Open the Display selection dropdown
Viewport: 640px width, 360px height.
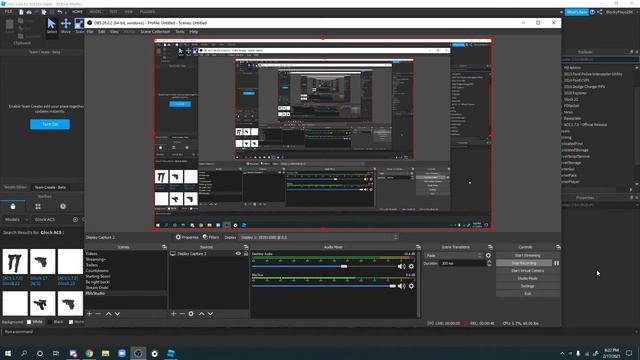319,237
